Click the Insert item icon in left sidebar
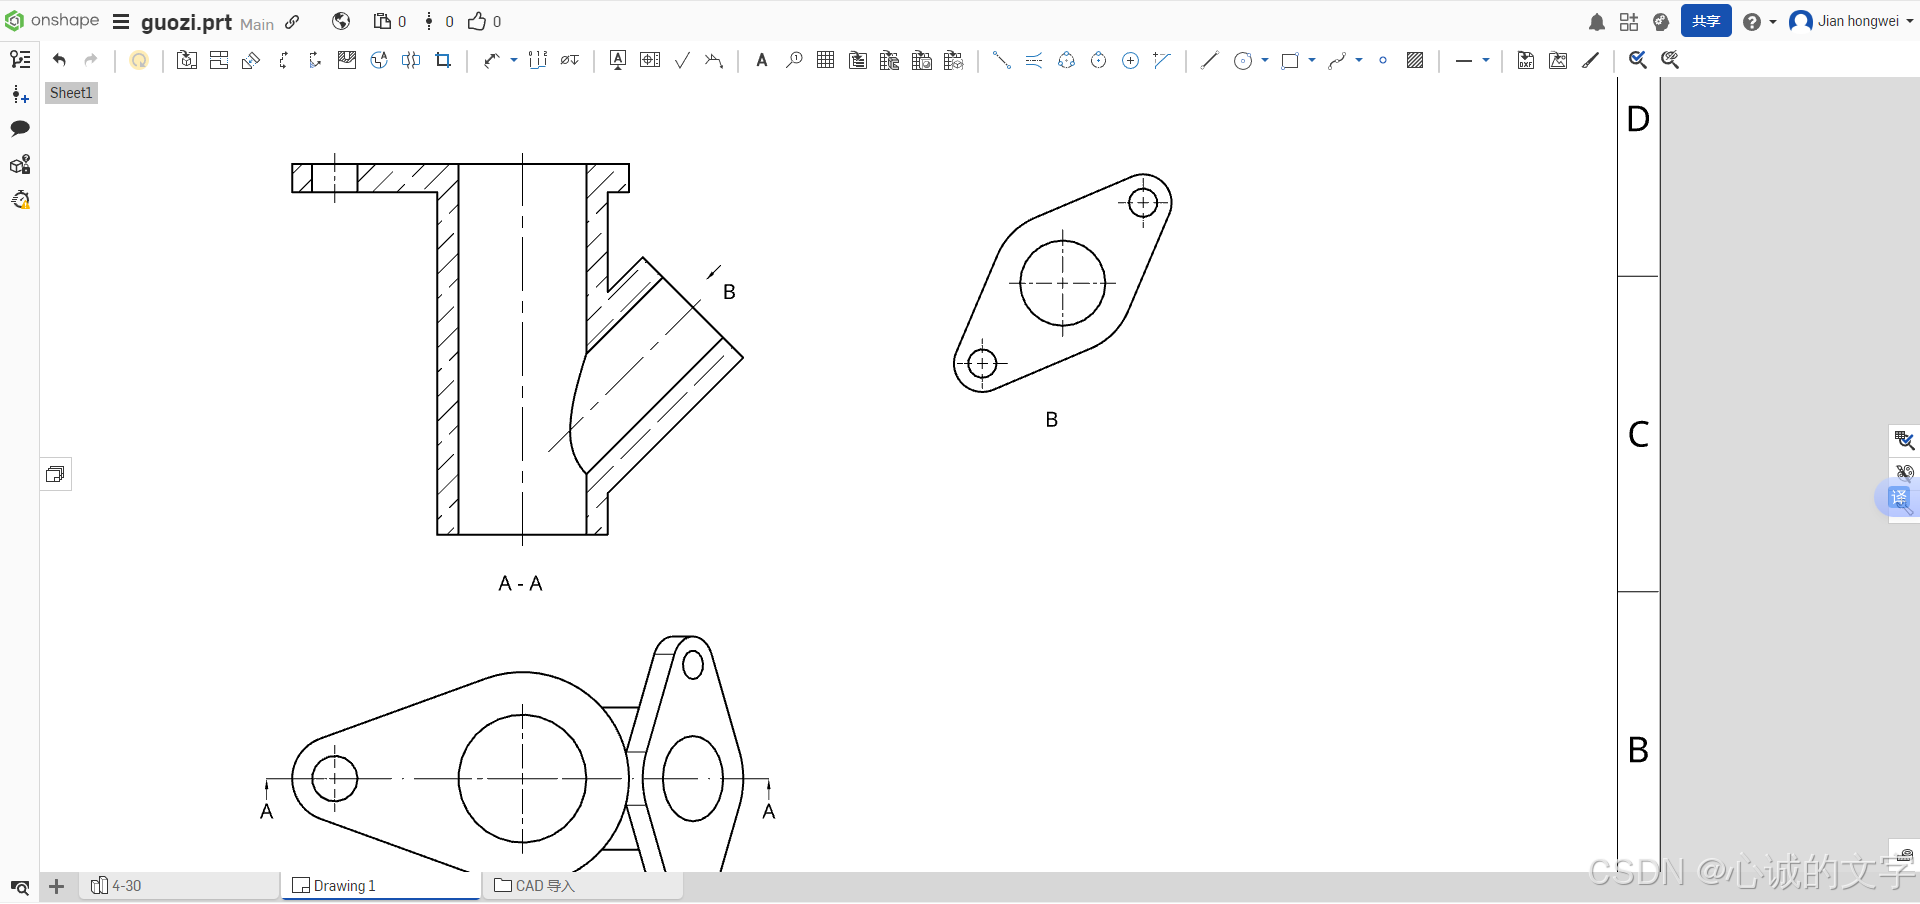This screenshot has height=904, width=1920. 20,94
